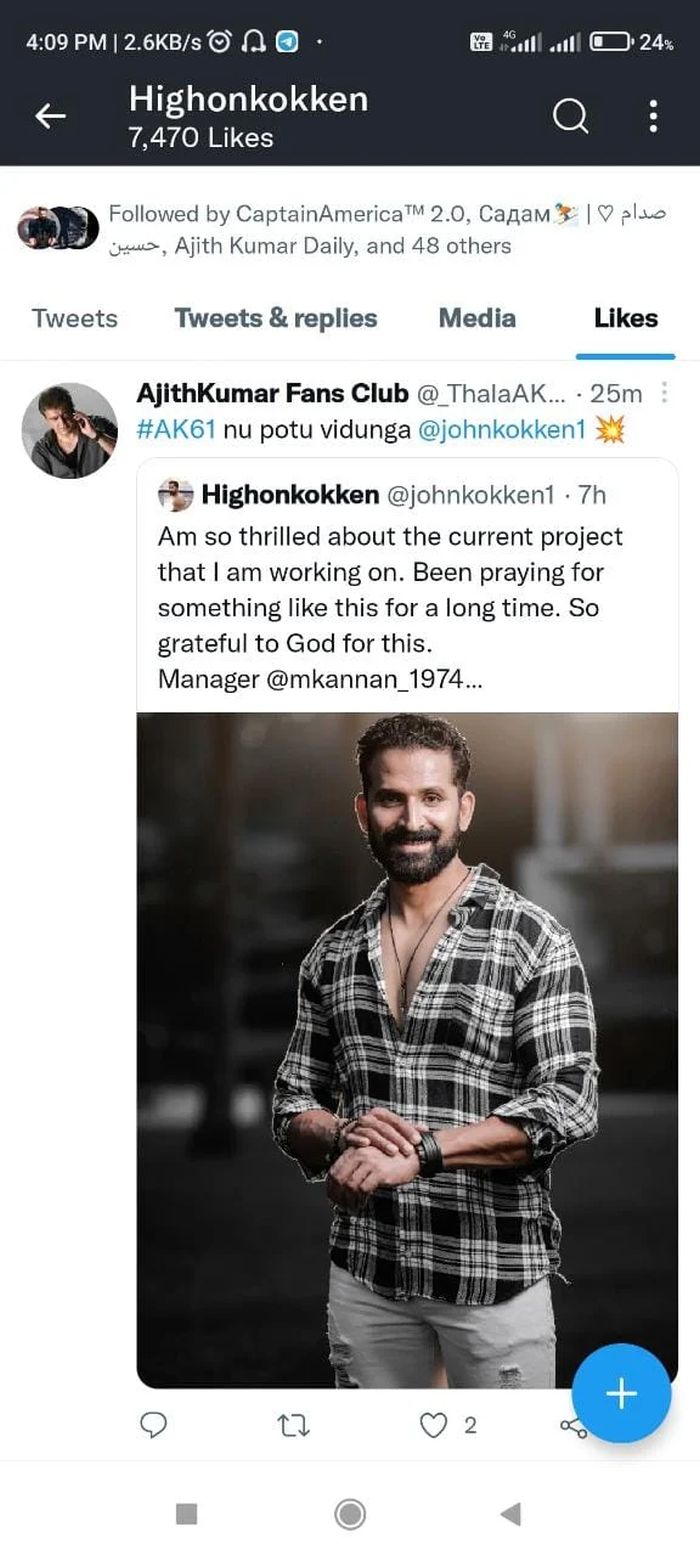Open the three-dot overflow menu in the header

(x=653, y=116)
